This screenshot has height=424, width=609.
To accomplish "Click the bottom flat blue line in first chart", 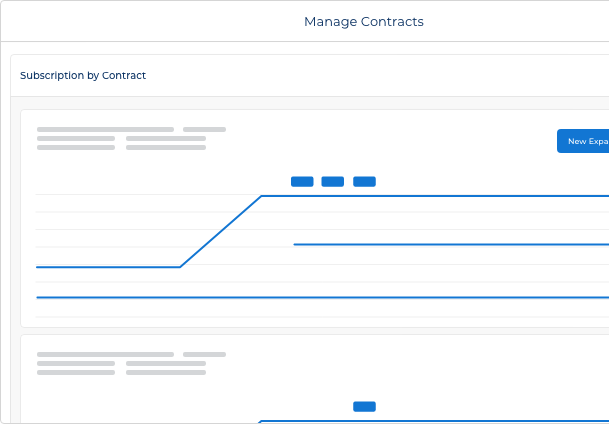I will [x=320, y=297].
